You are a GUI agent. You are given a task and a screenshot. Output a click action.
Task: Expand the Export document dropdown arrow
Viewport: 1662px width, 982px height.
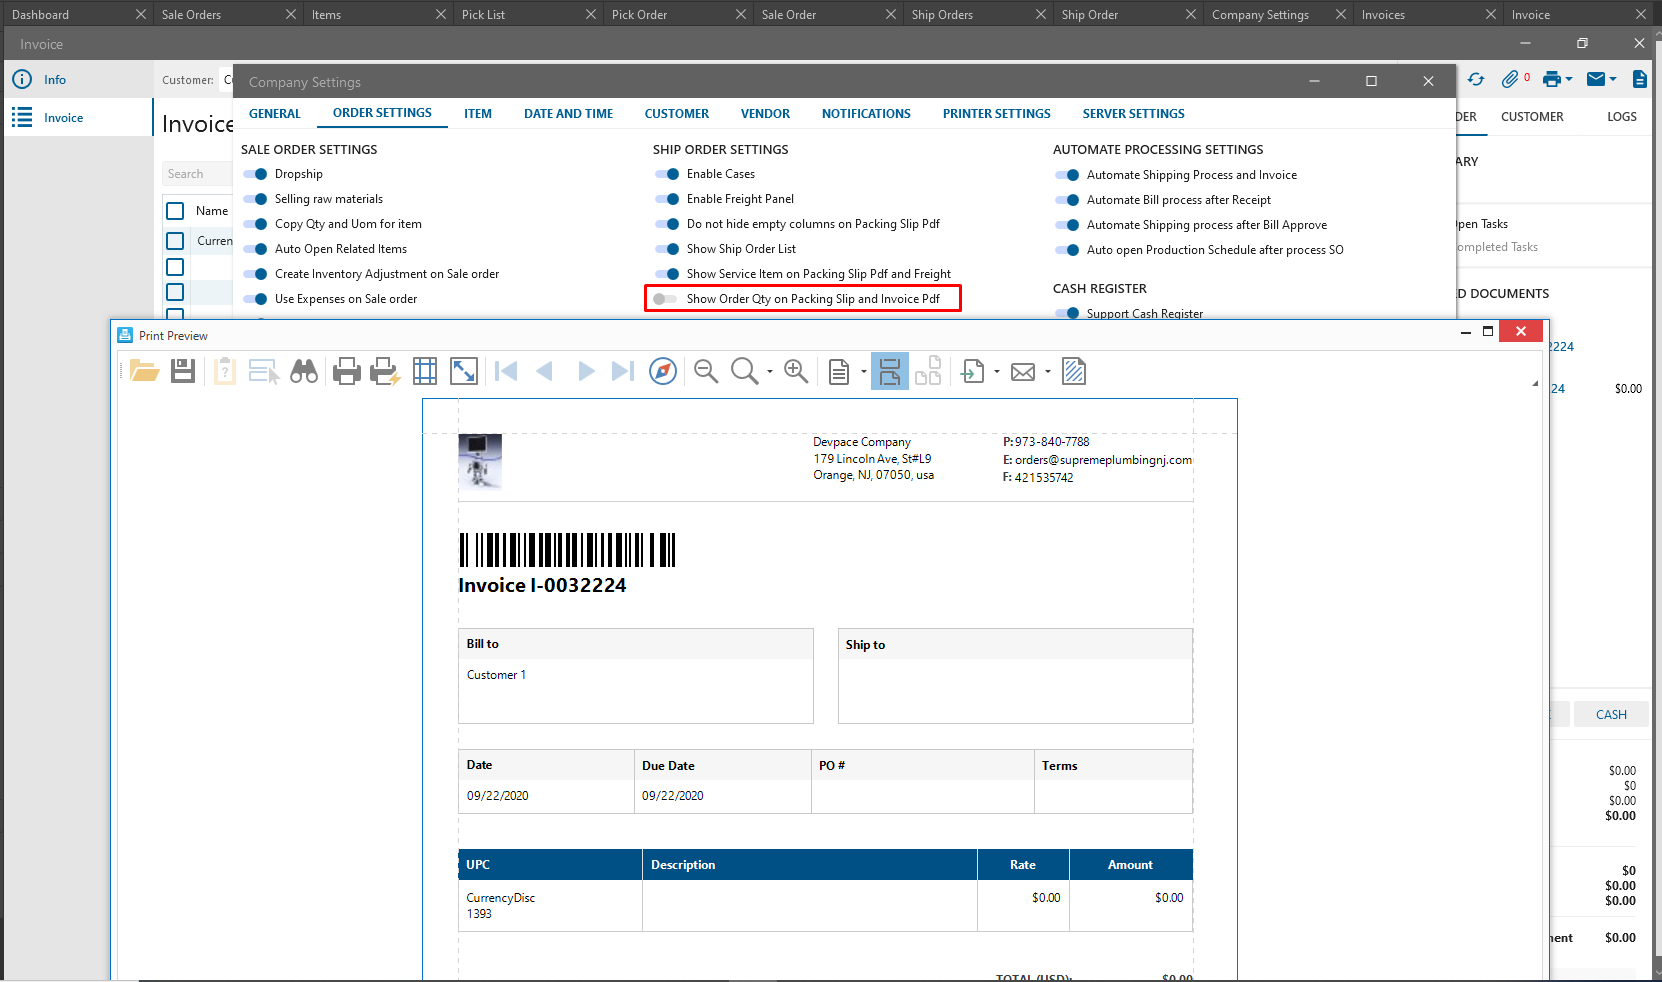coord(997,372)
